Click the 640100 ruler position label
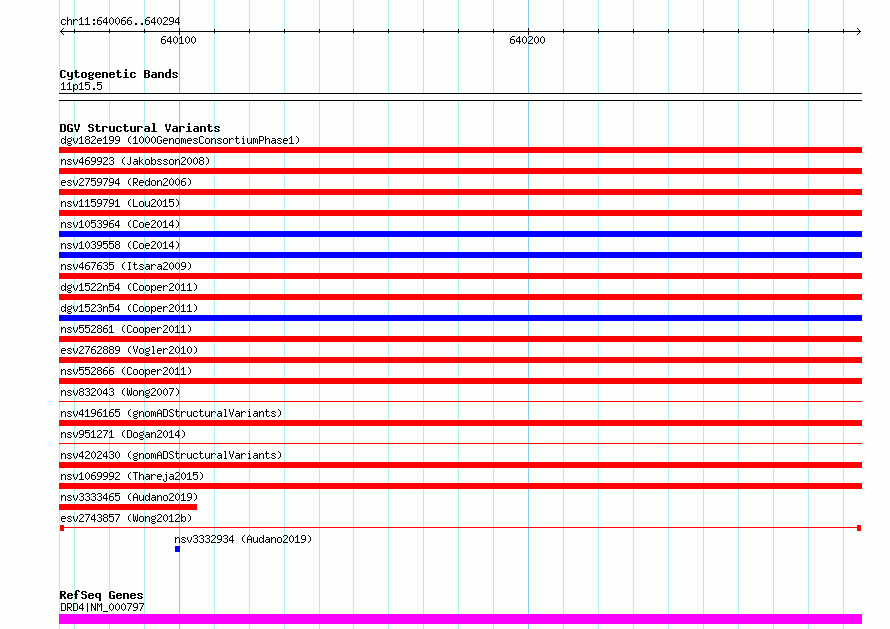The width and height of the screenshot is (890, 629). pyautogui.click(x=178, y=40)
